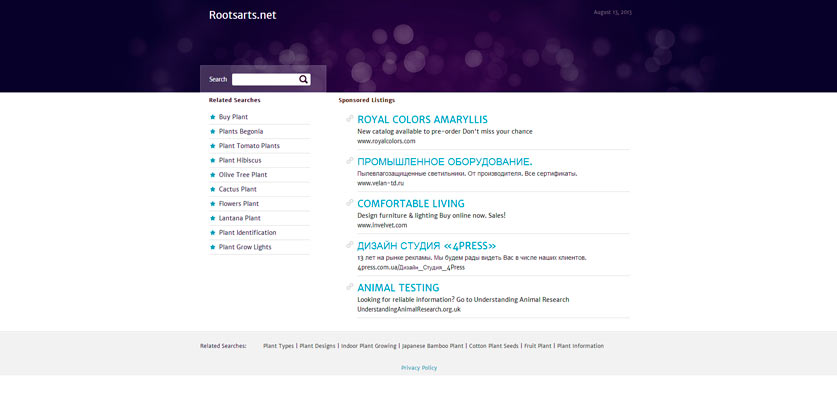
Task: Open the www.invelvet.com URL link
Action: (x=382, y=225)
